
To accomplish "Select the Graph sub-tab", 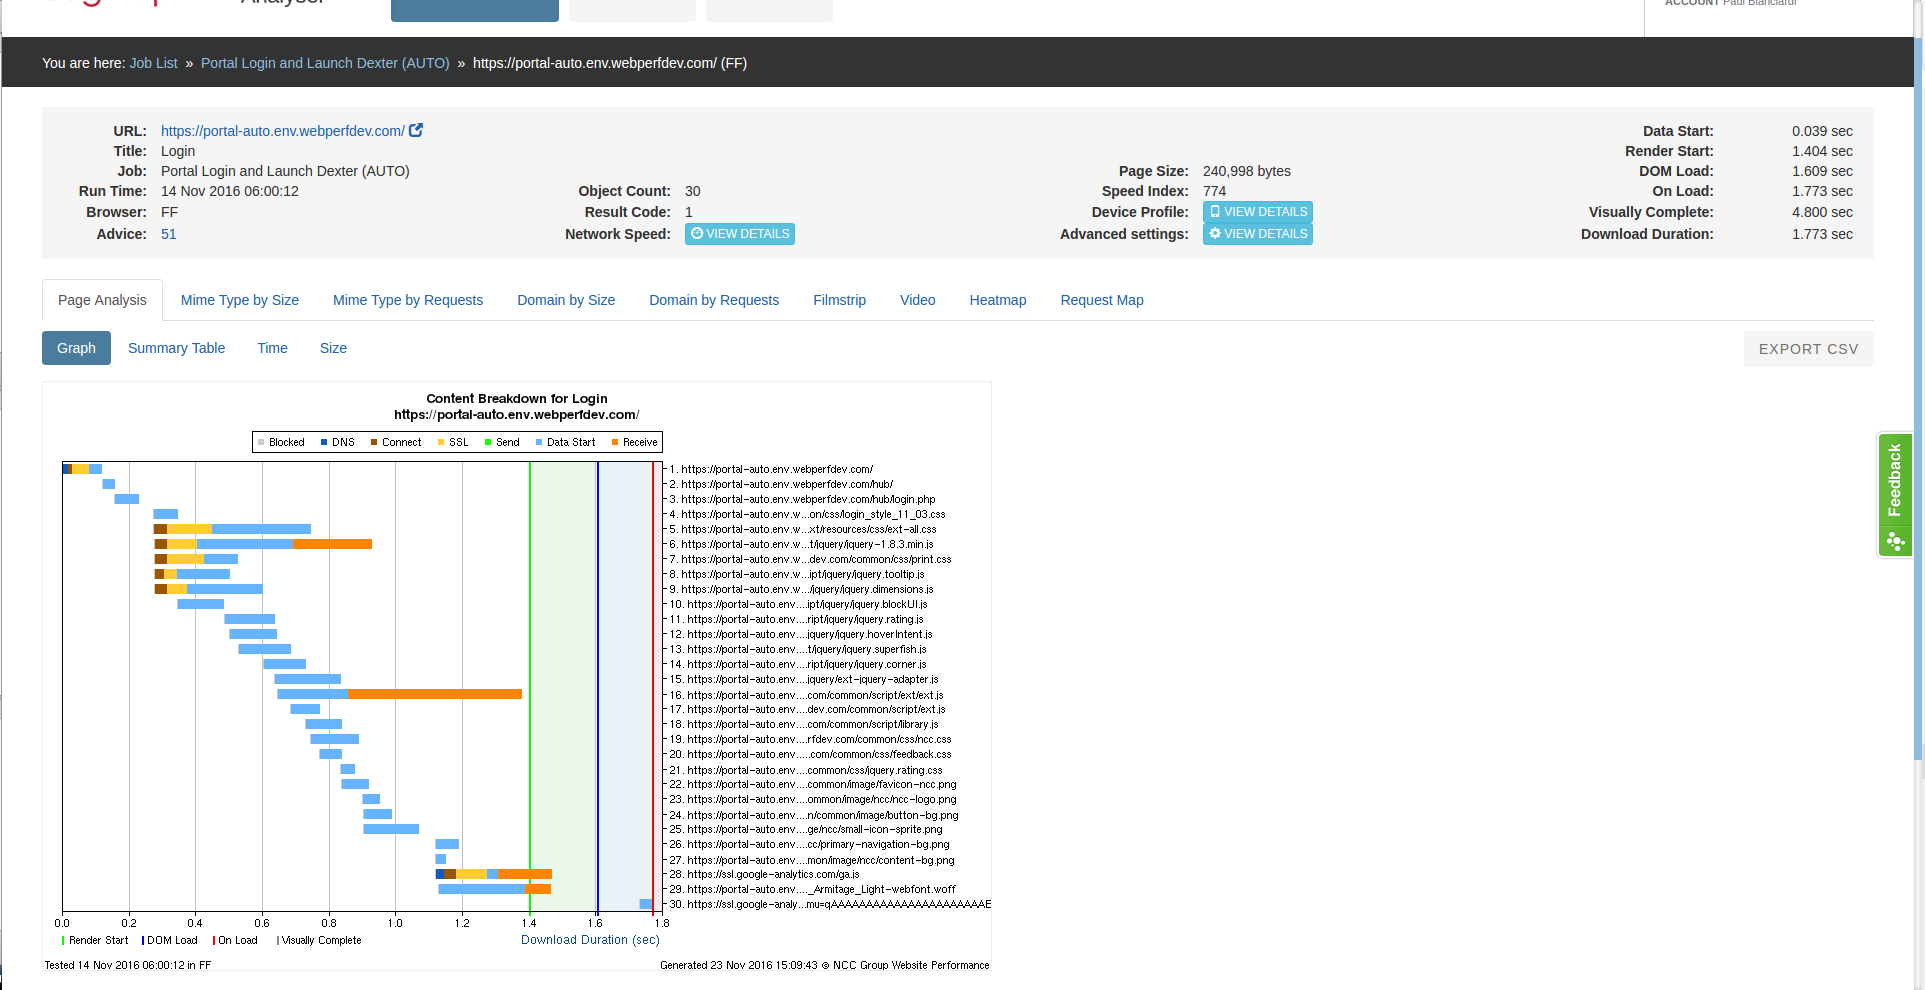I will pos(76,348).
